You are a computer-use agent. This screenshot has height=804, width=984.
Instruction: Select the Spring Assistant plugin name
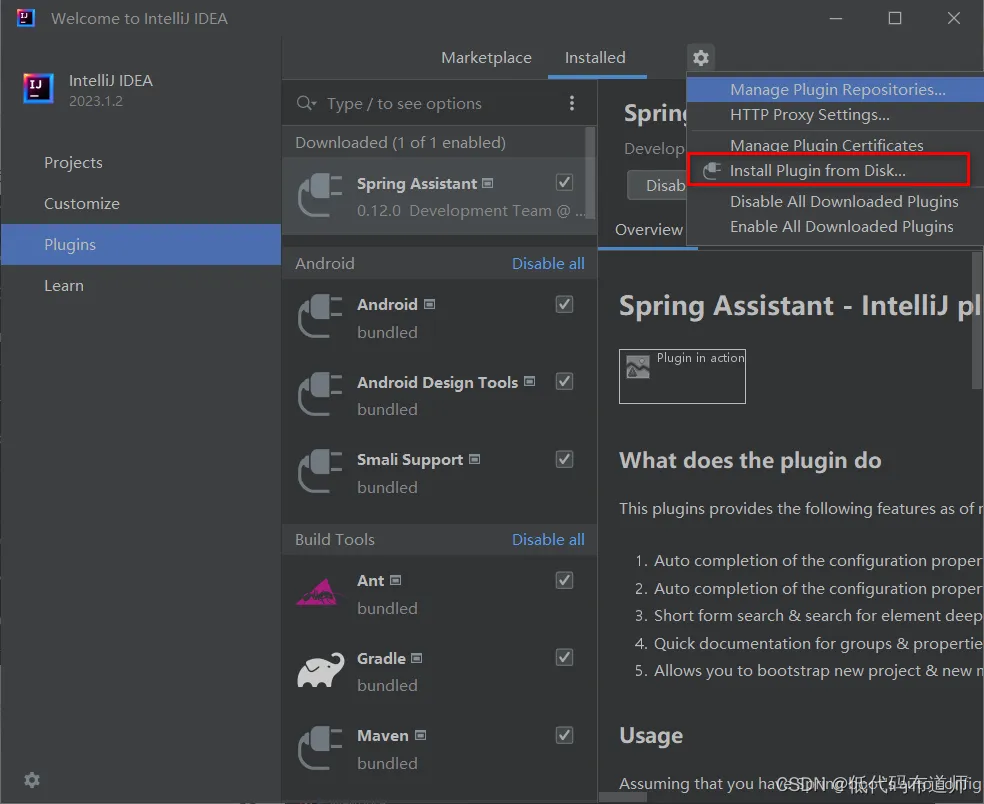tap(417, 183)
